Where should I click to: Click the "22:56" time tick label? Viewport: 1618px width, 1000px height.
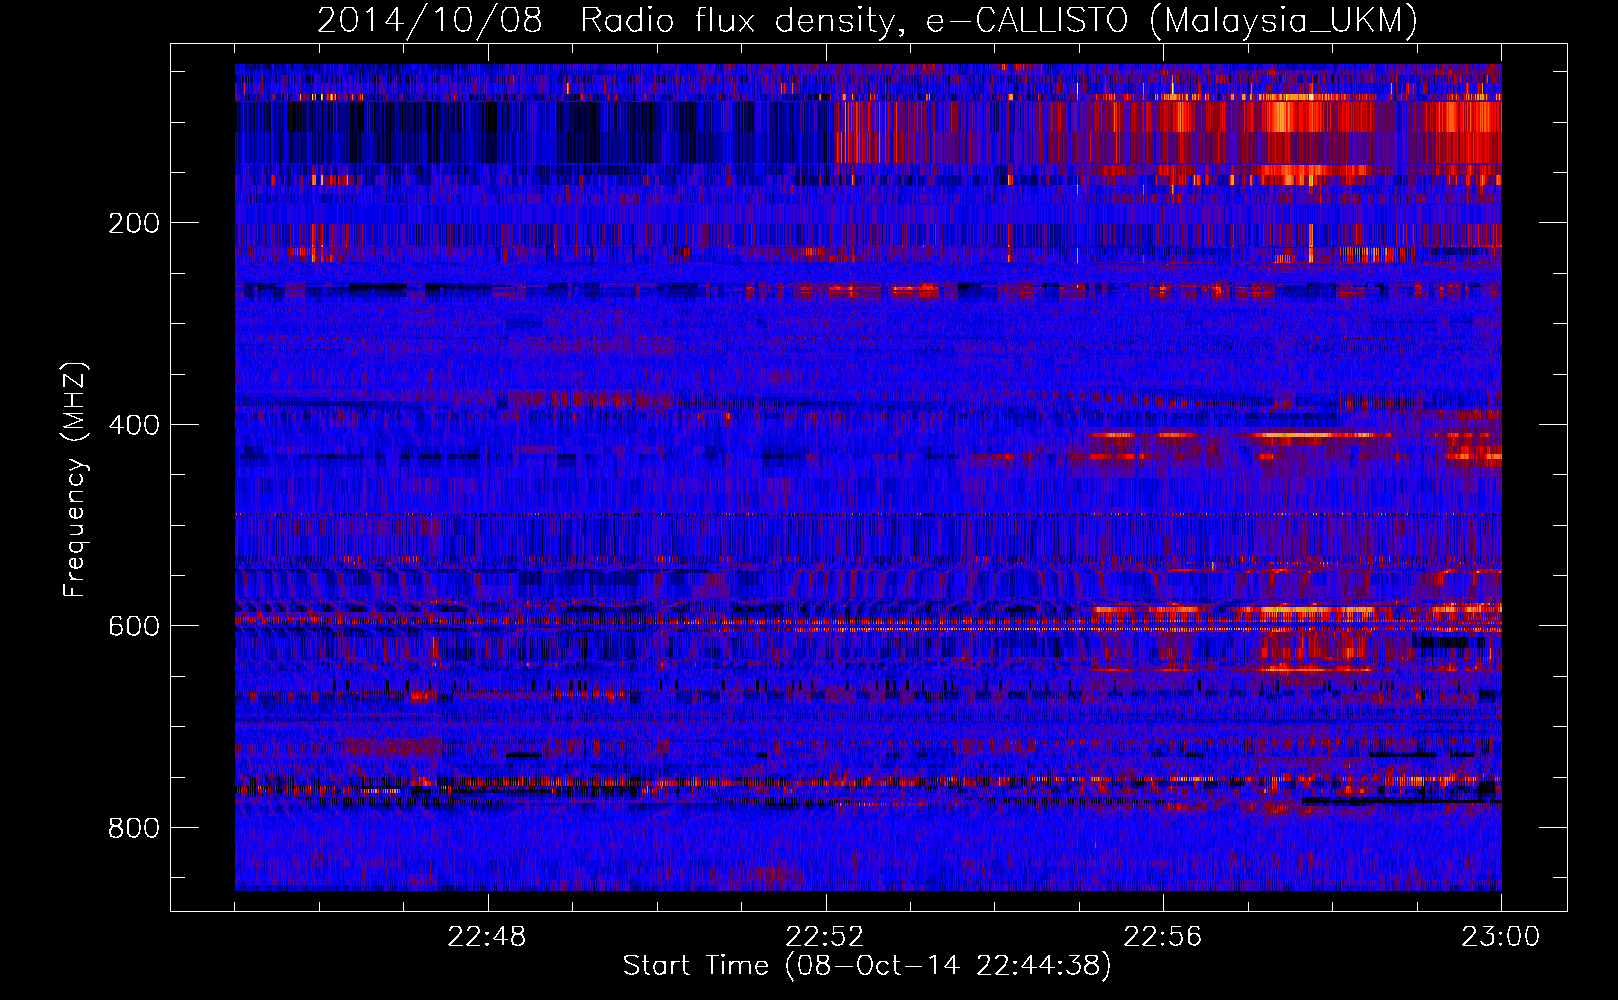pyautogui.click(x=1163, y=937)
